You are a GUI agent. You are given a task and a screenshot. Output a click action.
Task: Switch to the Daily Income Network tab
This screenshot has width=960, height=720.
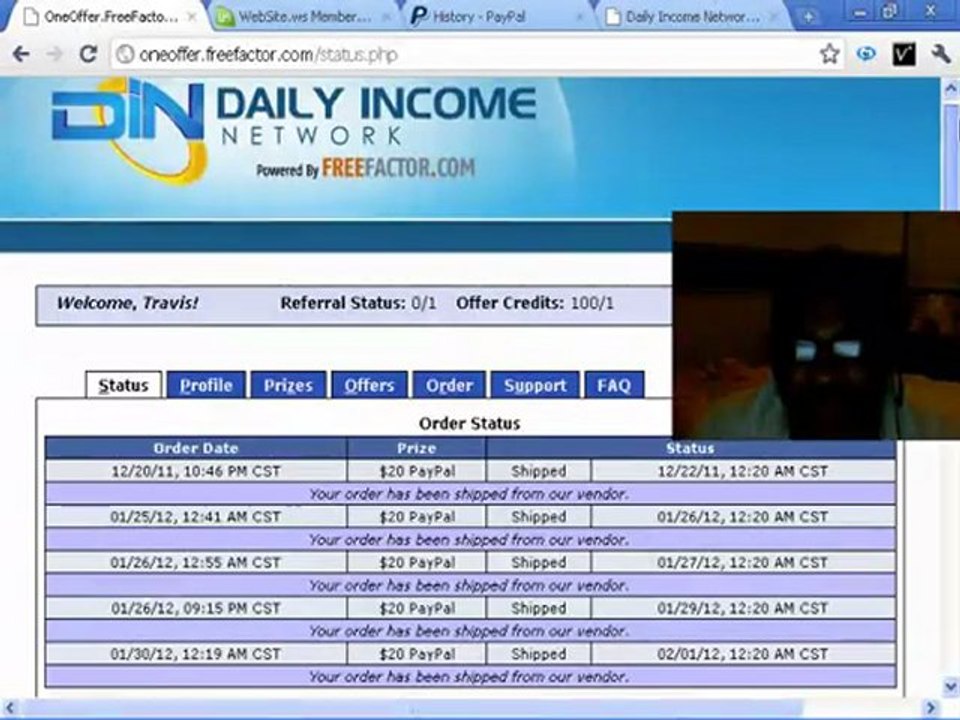(x=692, y=17)
